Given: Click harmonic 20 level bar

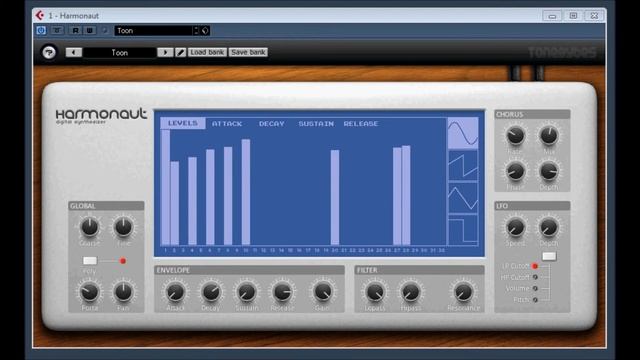Looking at the screenshot, I should (335, 198).
